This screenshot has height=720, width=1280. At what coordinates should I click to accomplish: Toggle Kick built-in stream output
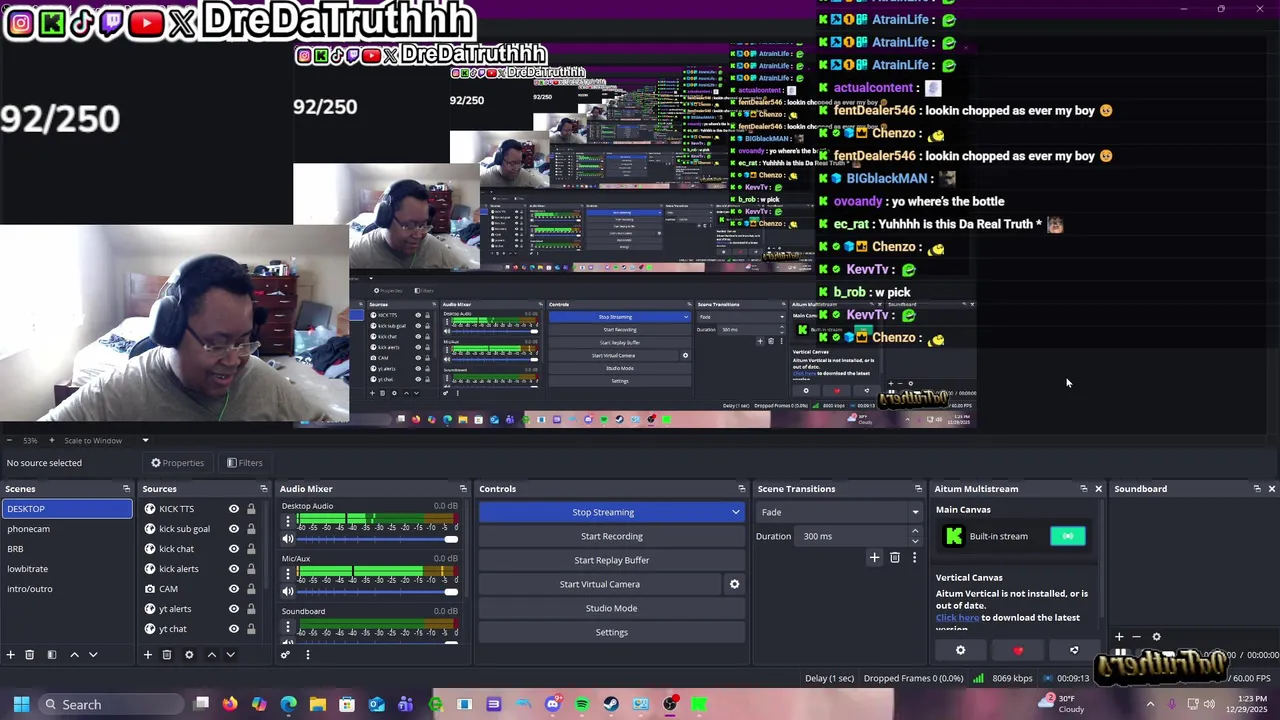1068,537
